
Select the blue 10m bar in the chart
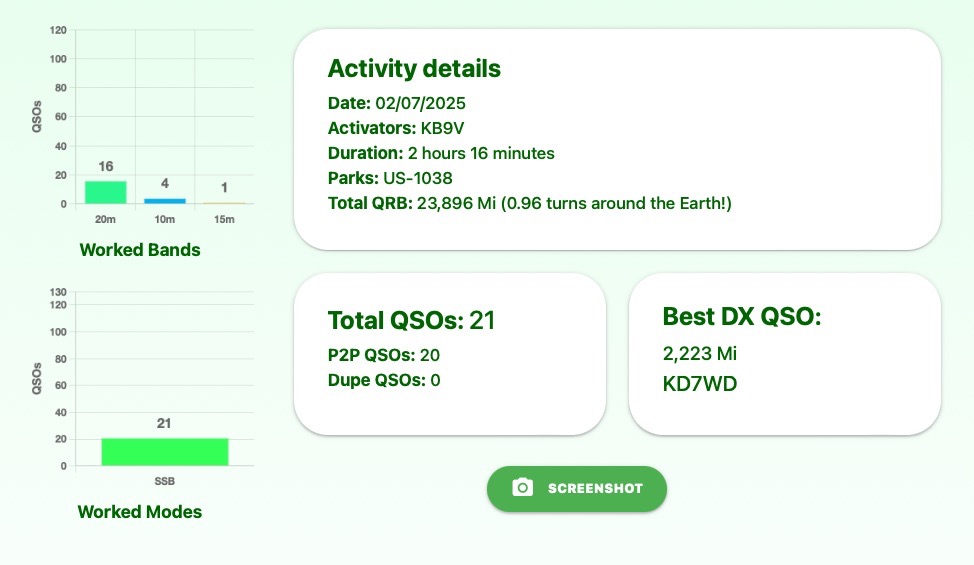(x=164, y=201)
